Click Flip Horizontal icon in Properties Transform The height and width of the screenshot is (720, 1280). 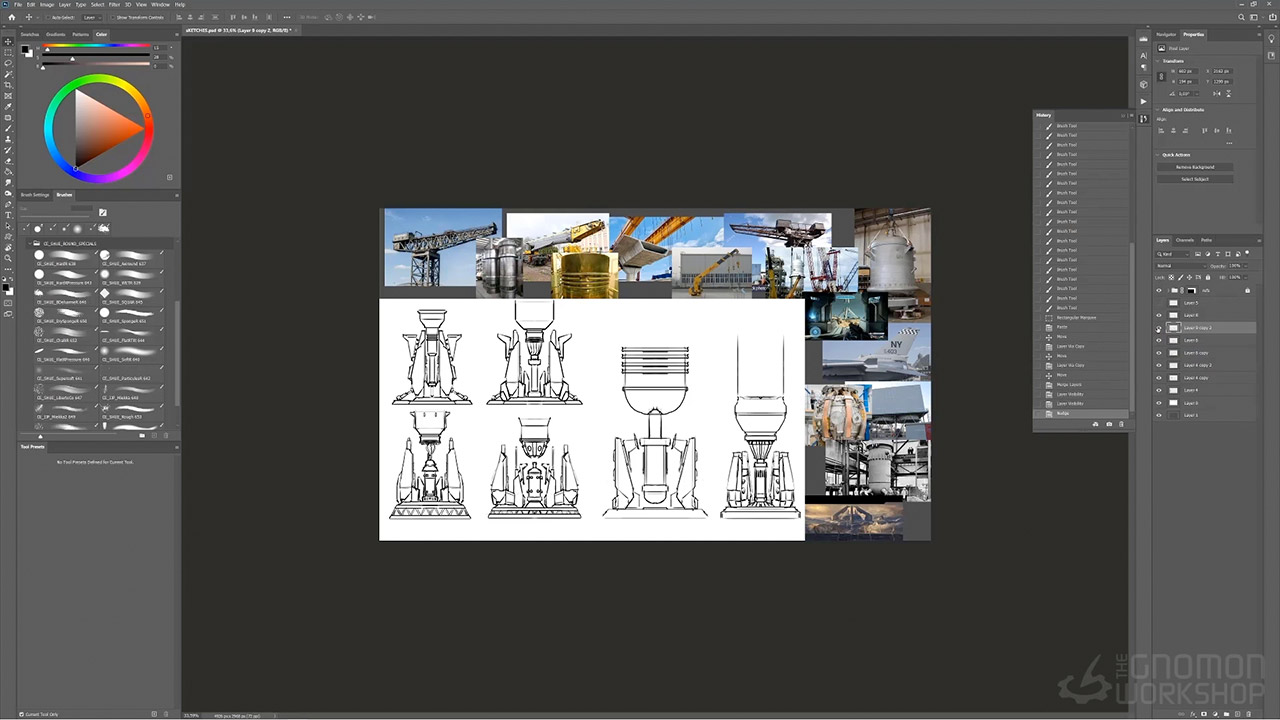click(1217, 93)
